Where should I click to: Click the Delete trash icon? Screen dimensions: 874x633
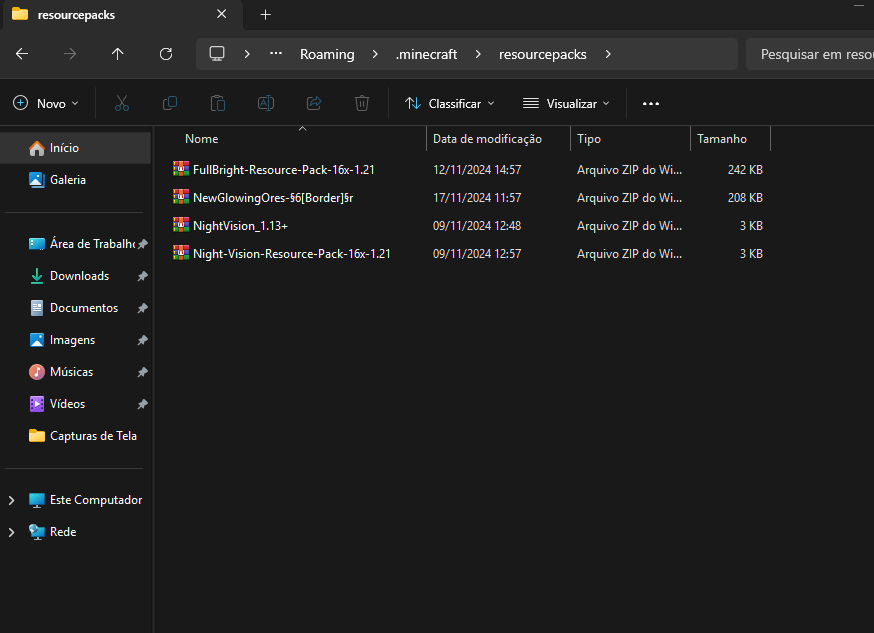362,104
